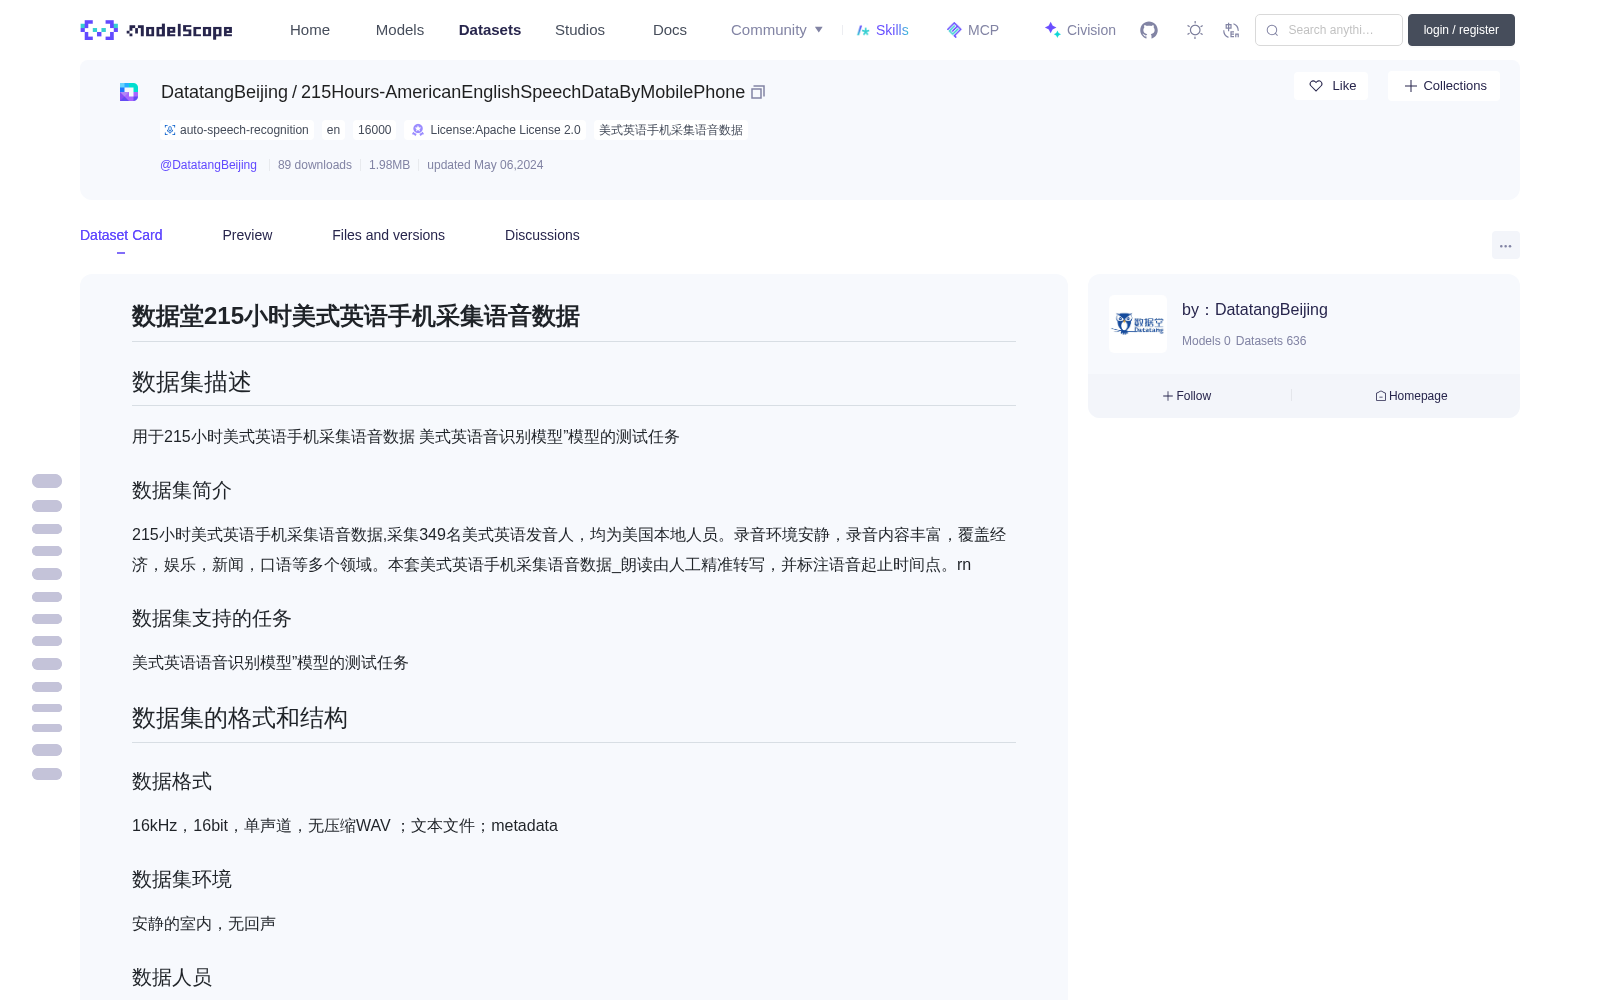Switch language with the translate icon
1600x1000 pixels.
1232,30
